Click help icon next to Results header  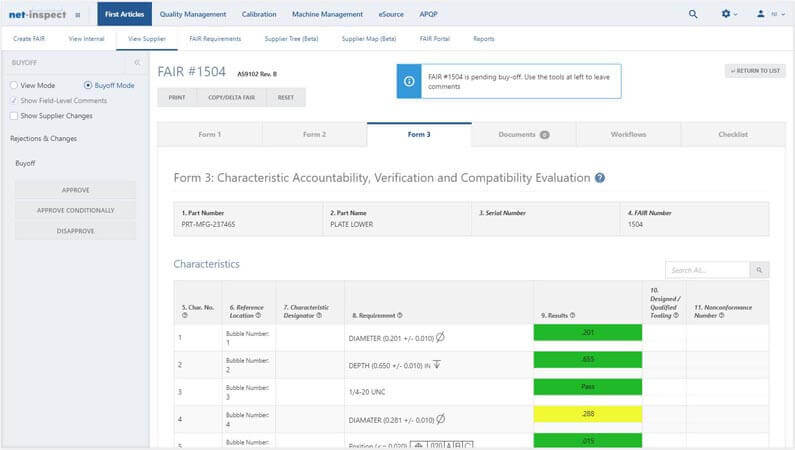[x=572, y=315]
